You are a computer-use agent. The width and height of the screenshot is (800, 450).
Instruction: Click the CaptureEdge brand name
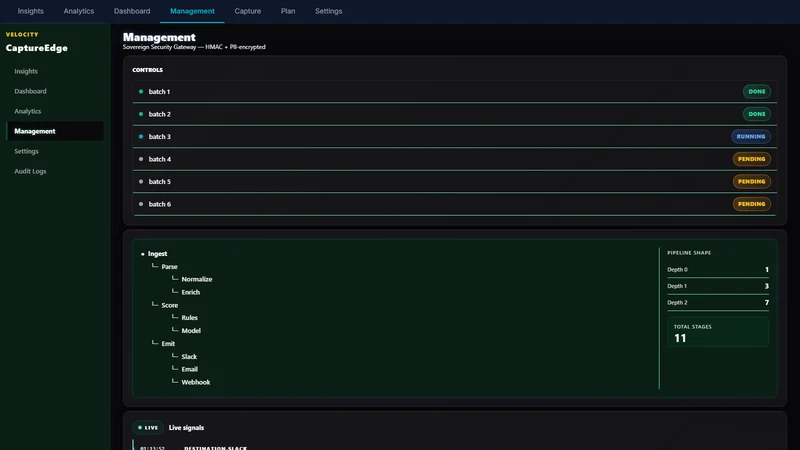37,48
